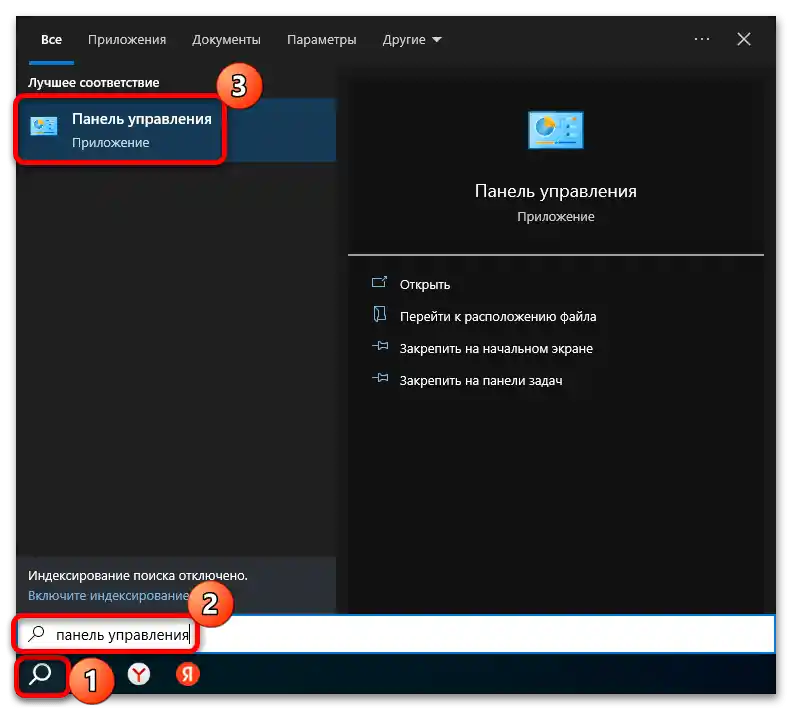Click the taskbar search magnifier icon
Viewport: 792px width, 710px height.
tap(40, 675)
